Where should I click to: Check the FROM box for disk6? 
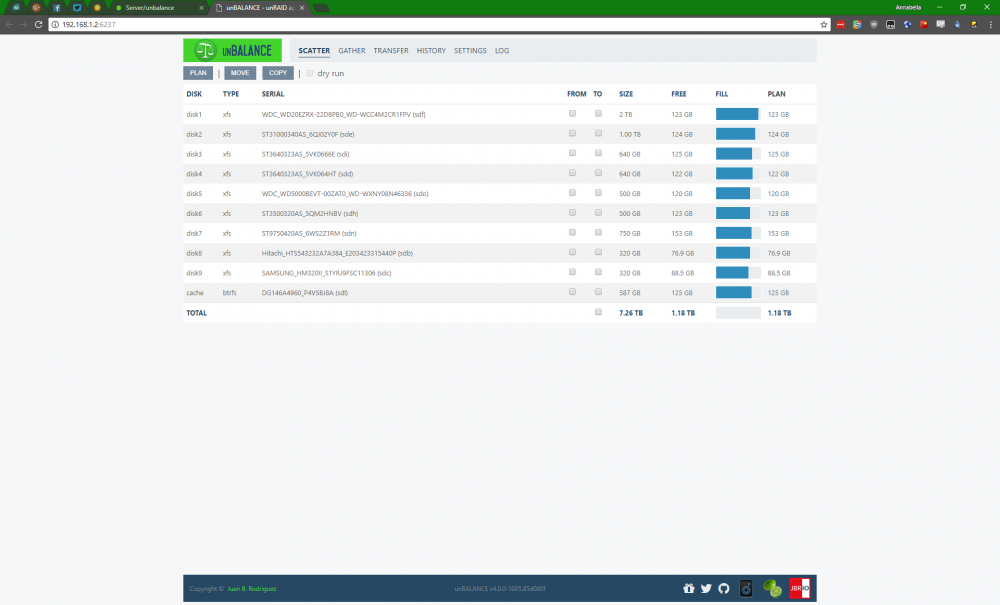tap(572, 212)
